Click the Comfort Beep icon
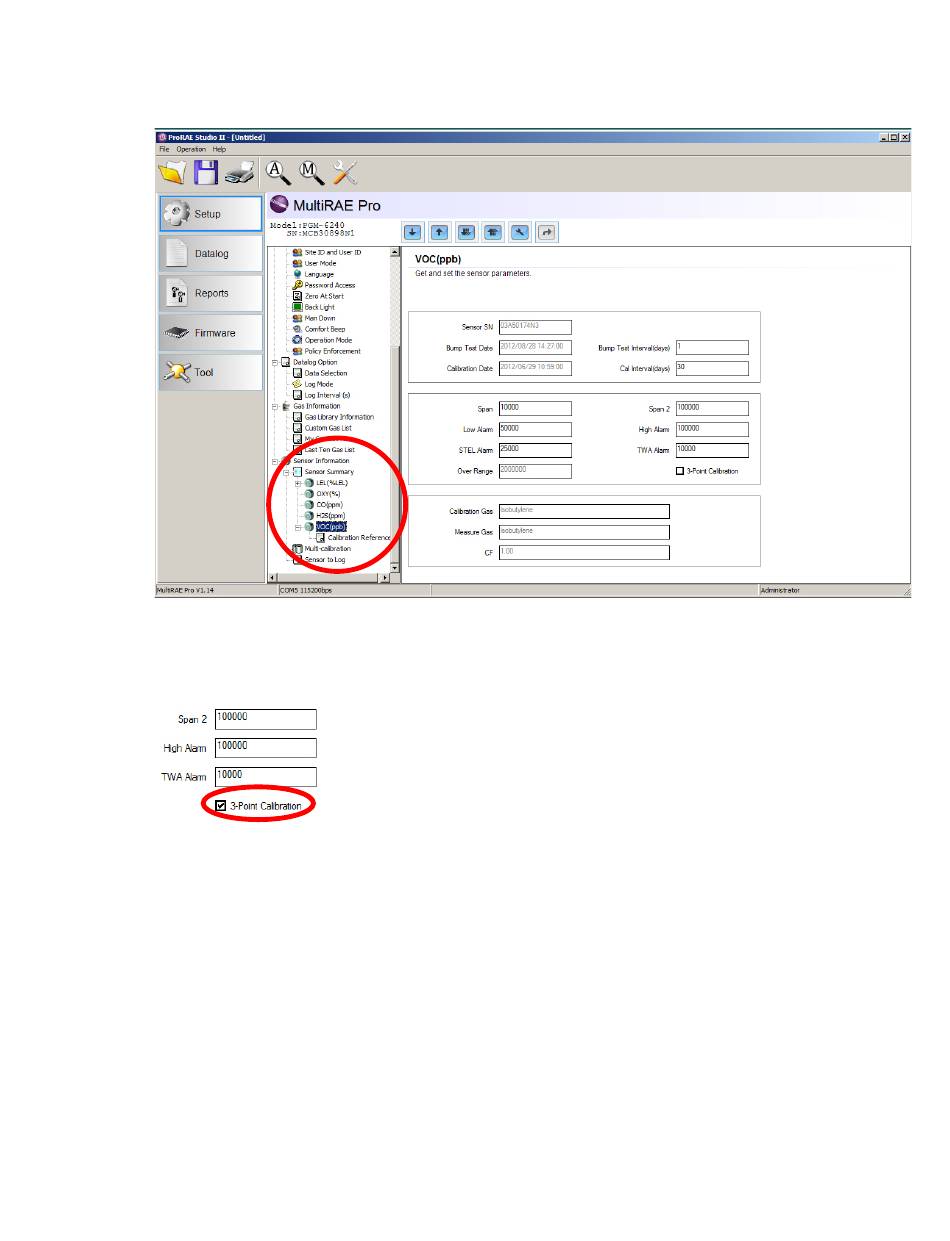950x1241 pixels. pos(297,329)
